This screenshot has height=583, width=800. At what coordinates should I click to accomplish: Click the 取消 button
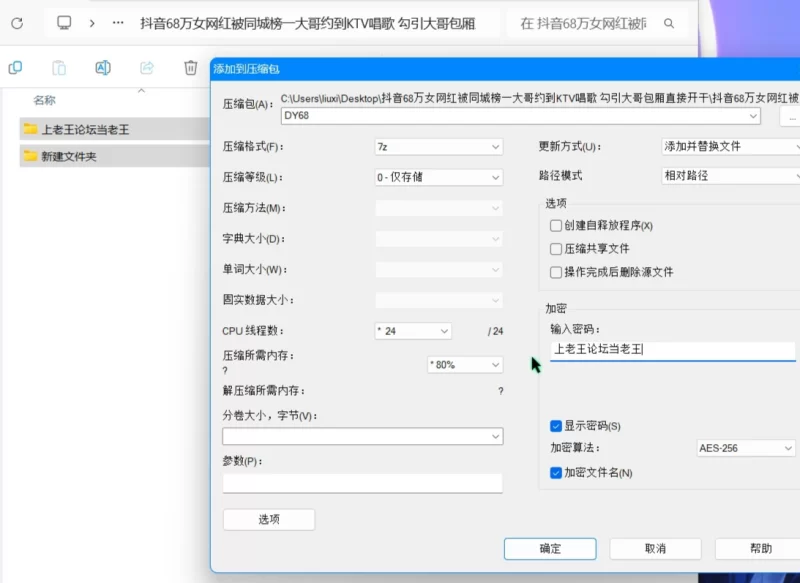tap(656, 549)
